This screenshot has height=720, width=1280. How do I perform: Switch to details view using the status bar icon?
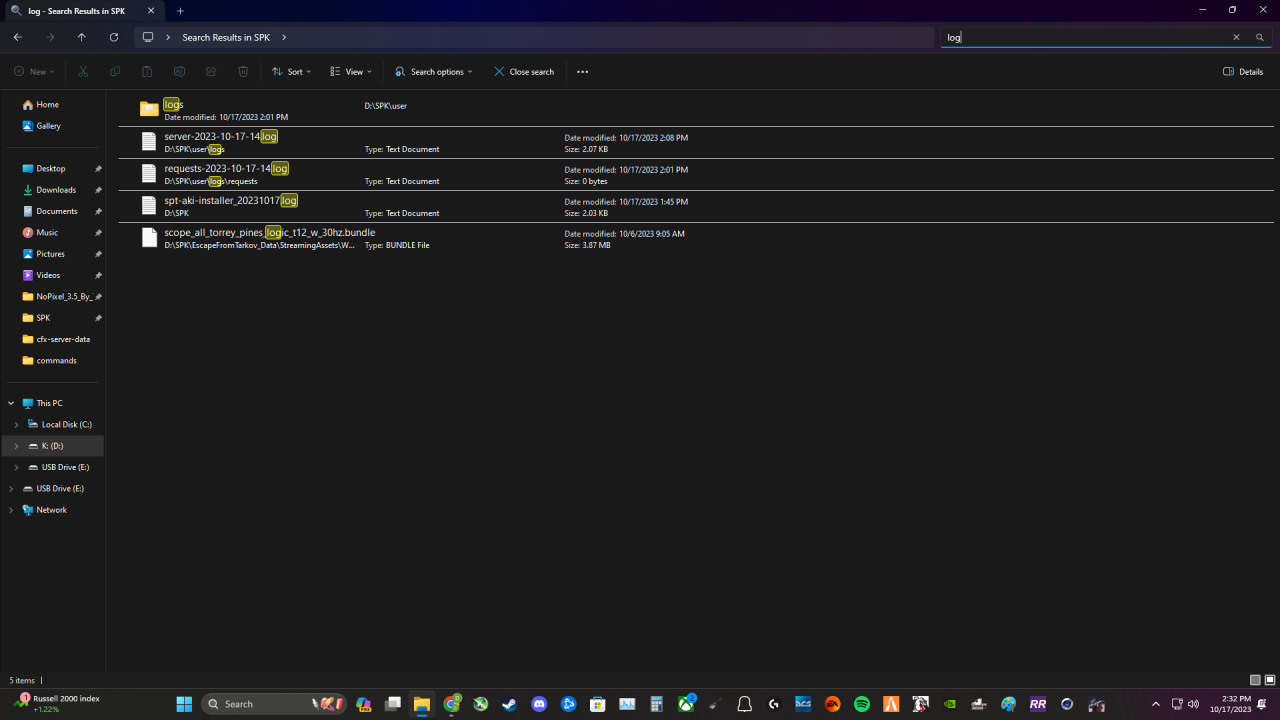tap(1255, 681)
